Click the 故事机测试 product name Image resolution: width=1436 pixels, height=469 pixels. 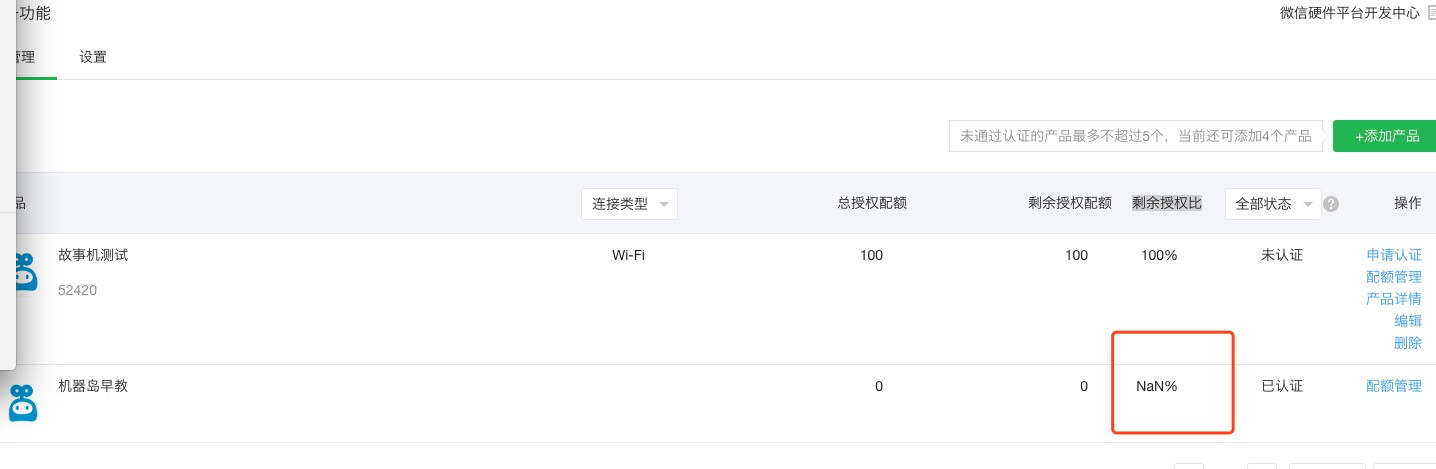[93, 255]
